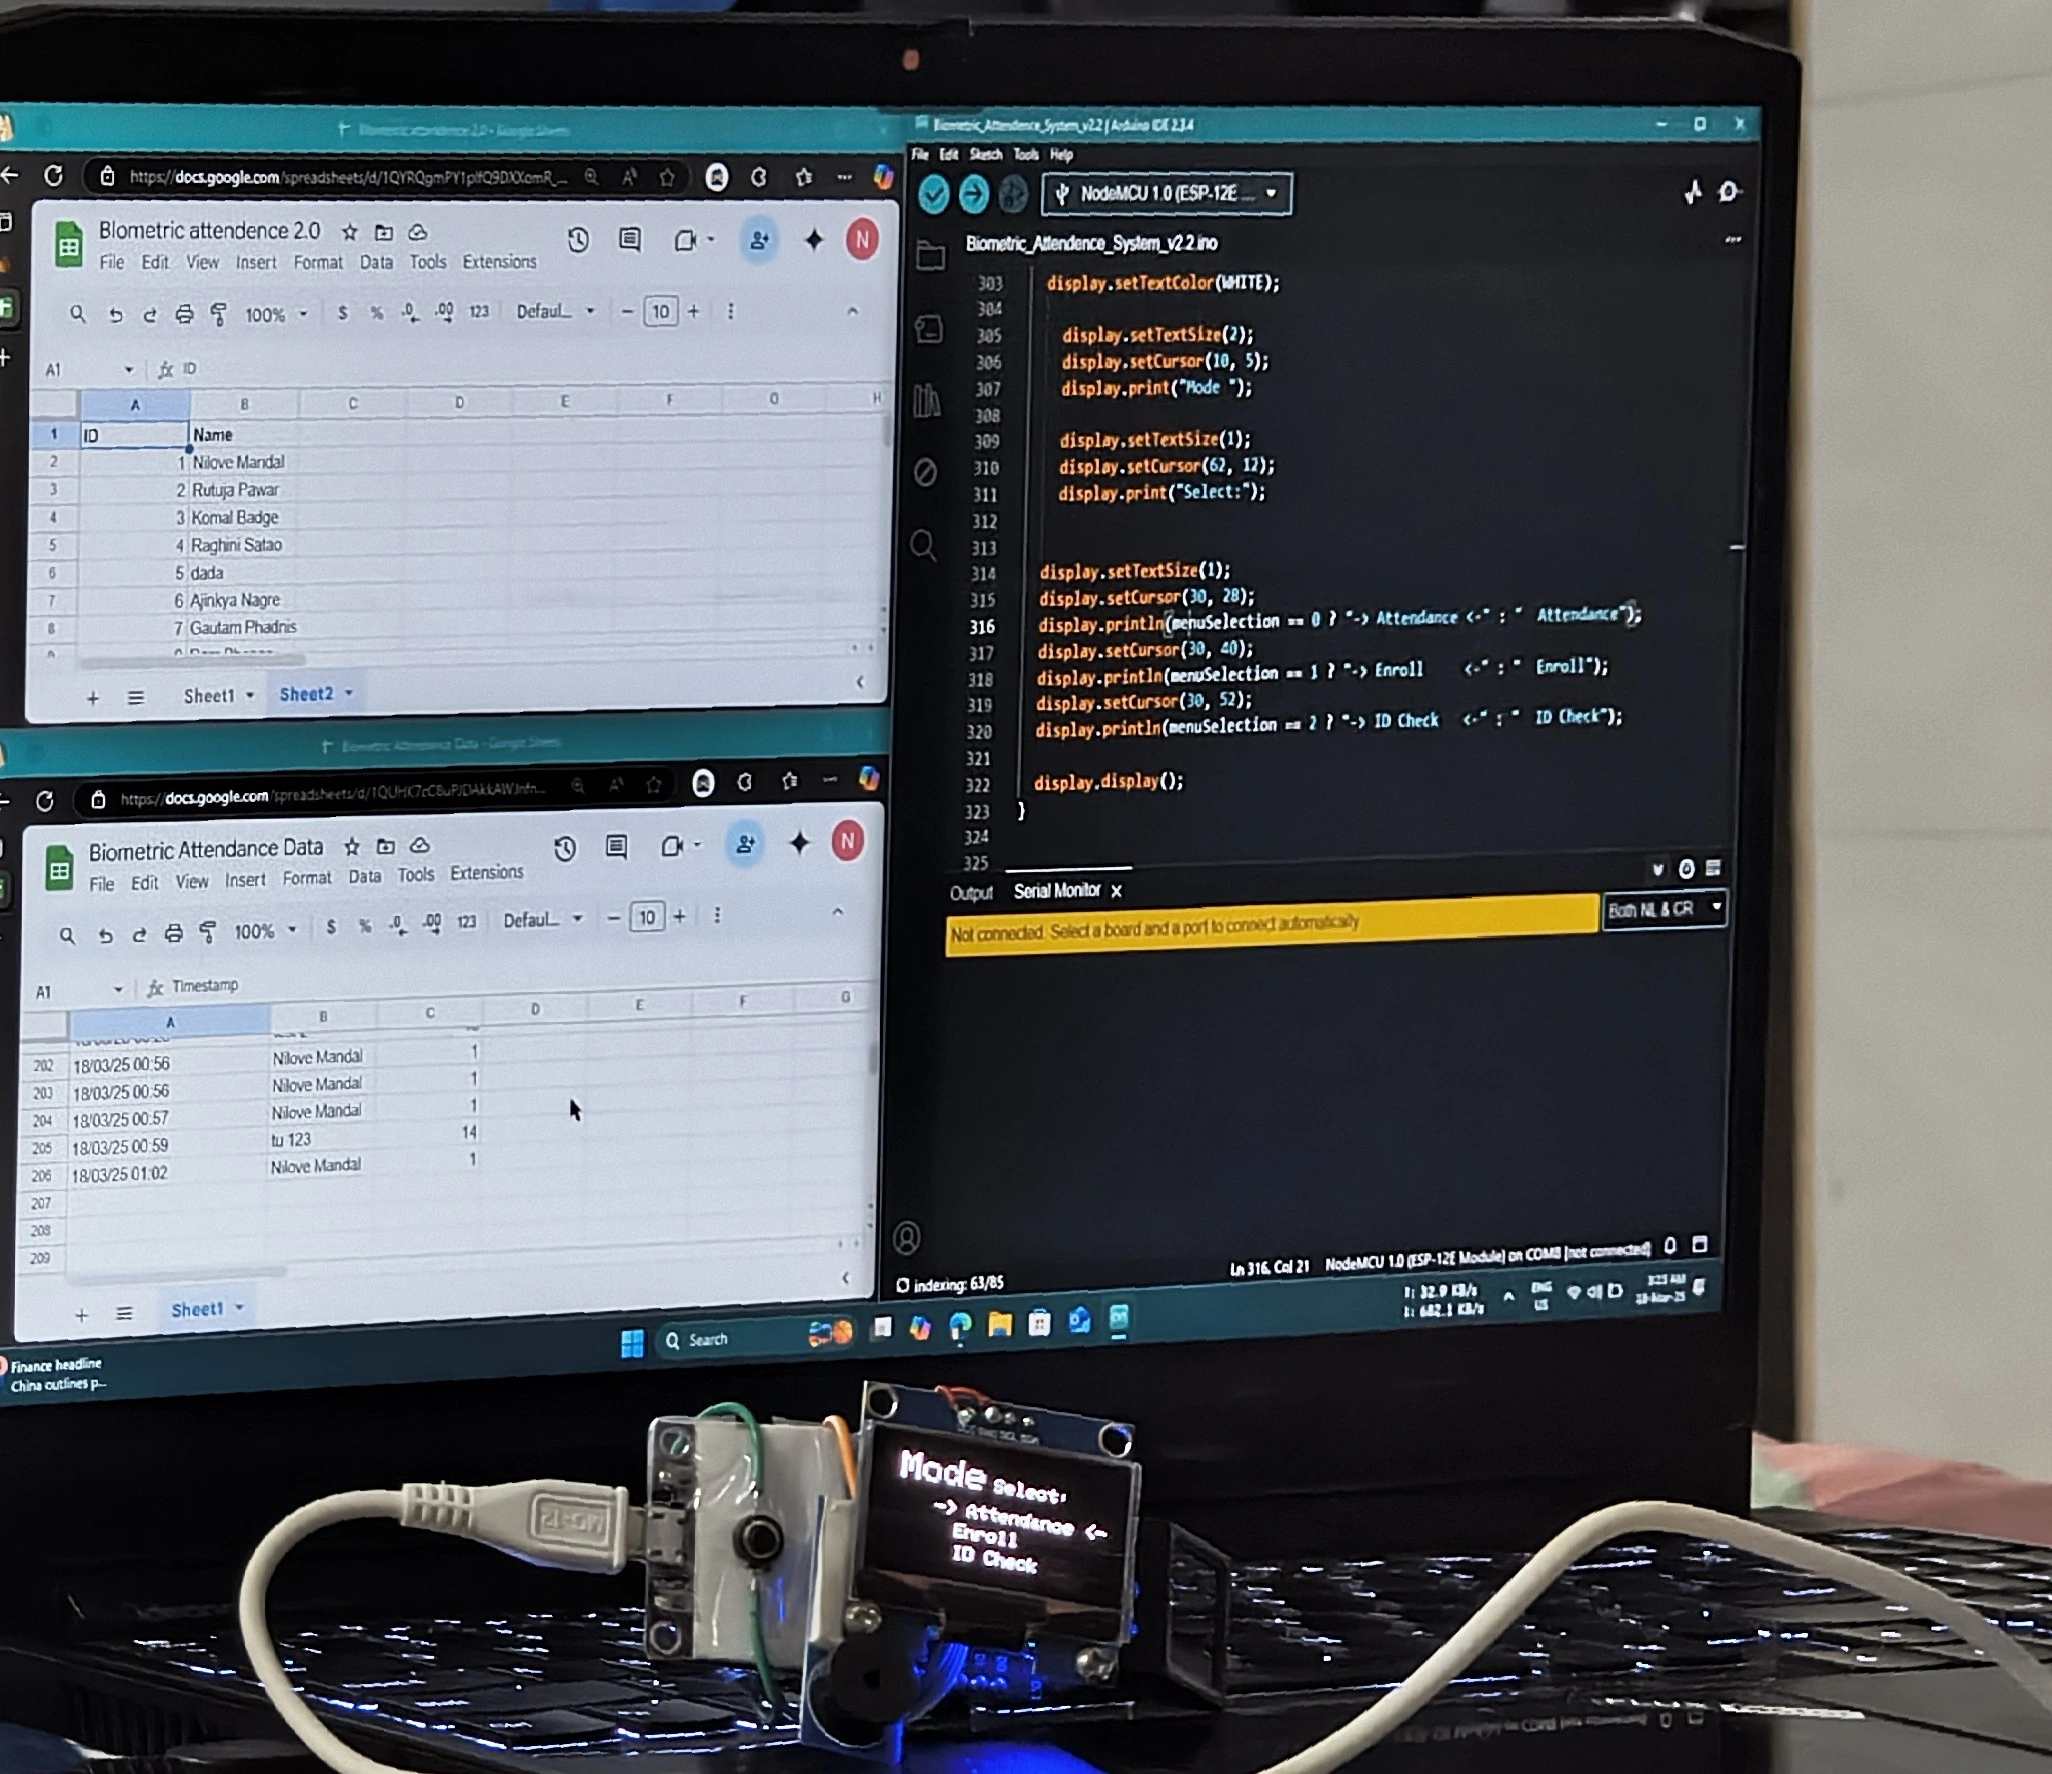Open the Both NL & CR line ending dropdown
The image size is (2052, 1774).
[1664, 909]
